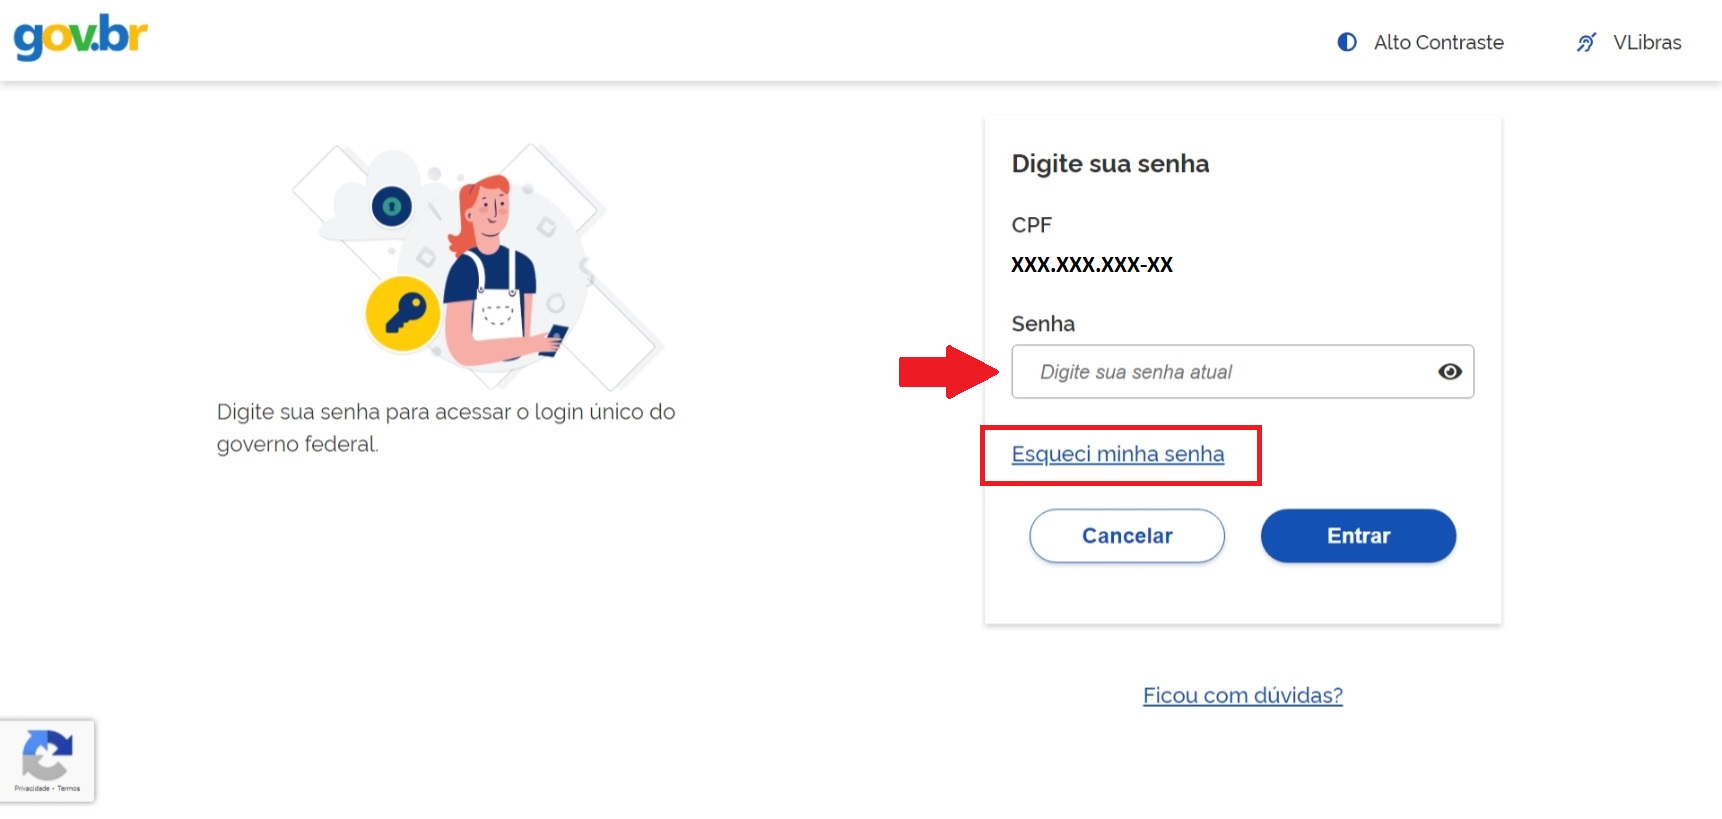Click 'Termos' in the bottom-left badge
This screenshot has width=1722, height=819.
click(x=69, y=788)
